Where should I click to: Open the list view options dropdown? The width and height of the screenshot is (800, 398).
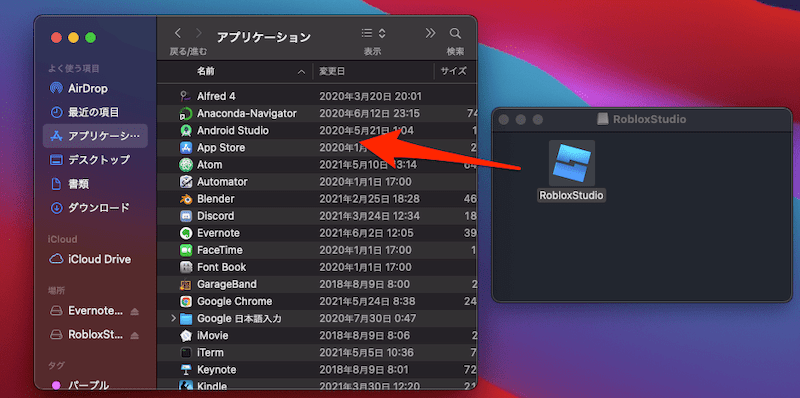(x=373, y=34)
